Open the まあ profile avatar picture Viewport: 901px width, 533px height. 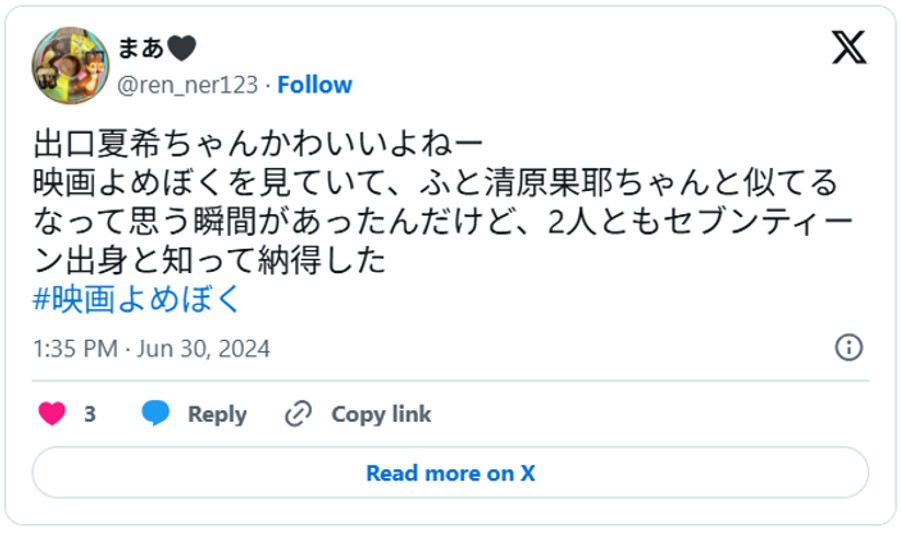[70, 64]
